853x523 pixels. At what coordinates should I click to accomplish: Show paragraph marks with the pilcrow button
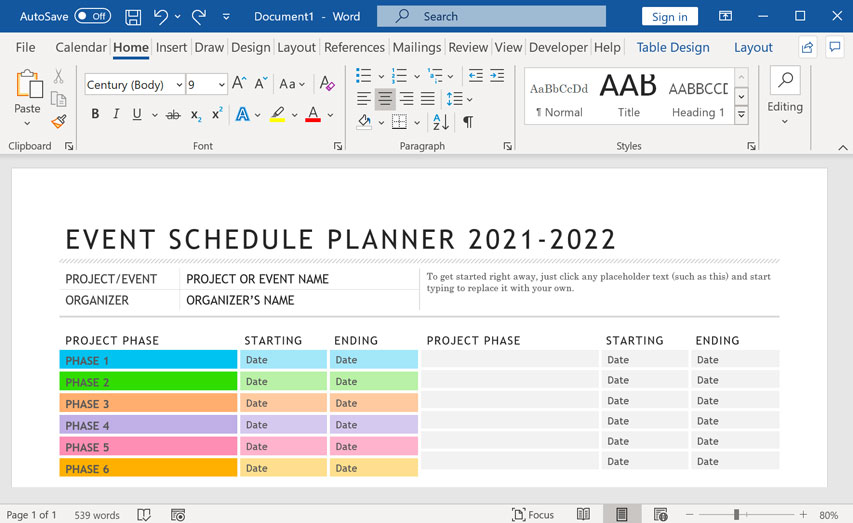click(x=467, y=122)
